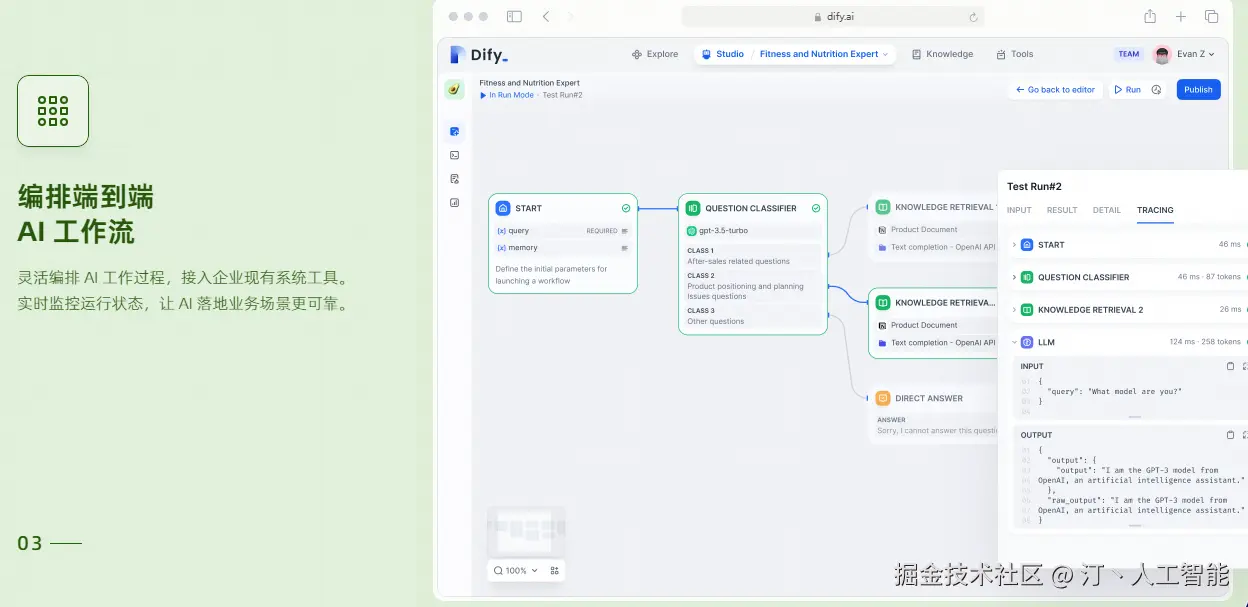This screenshot has width=1248, height=607.
Task: Click the LLM tracing node icon
Action: pos(1027,342)
